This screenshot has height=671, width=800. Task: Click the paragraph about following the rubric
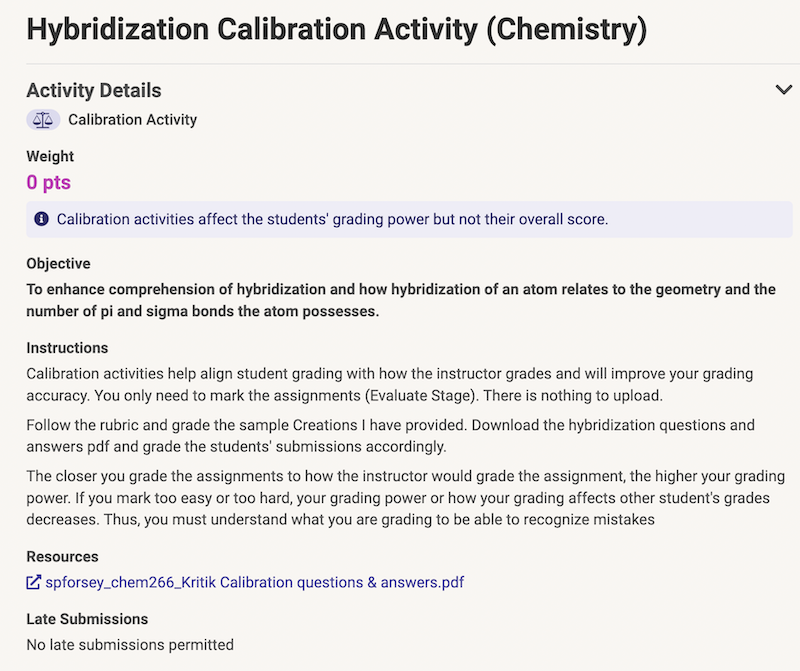click(390, 436)
